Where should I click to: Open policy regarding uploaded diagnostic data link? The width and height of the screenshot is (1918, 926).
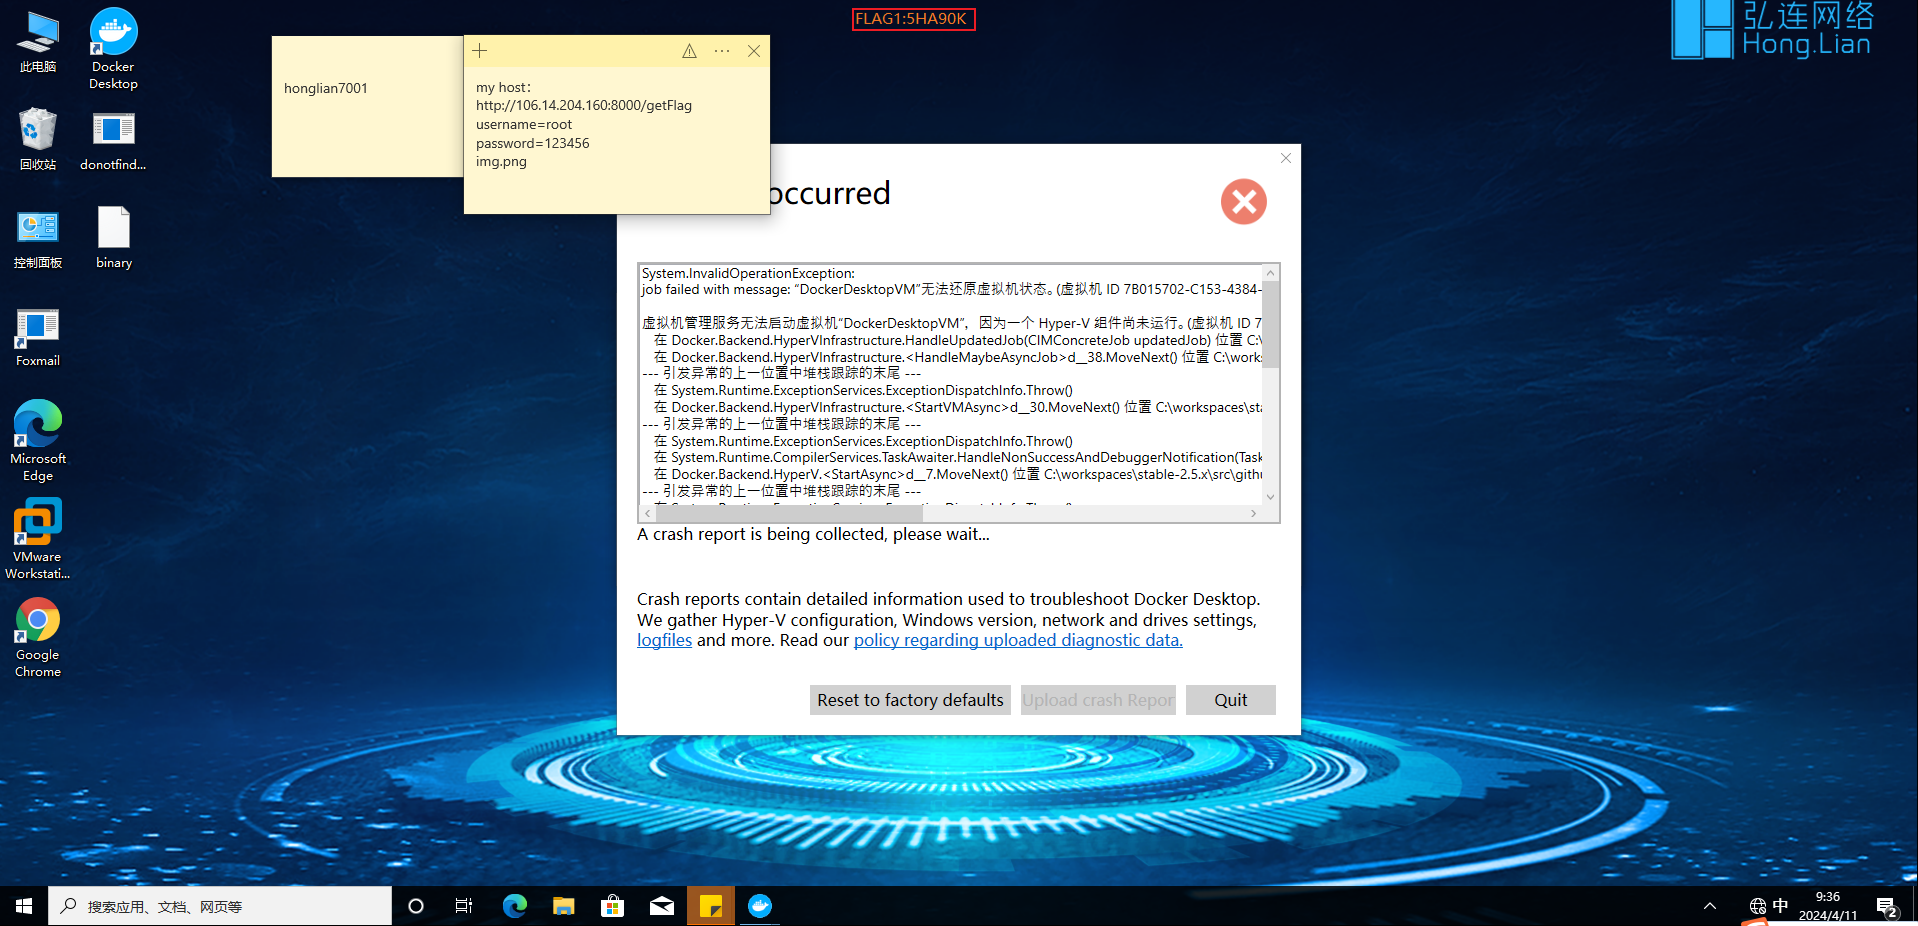(x=1017, y=640)
